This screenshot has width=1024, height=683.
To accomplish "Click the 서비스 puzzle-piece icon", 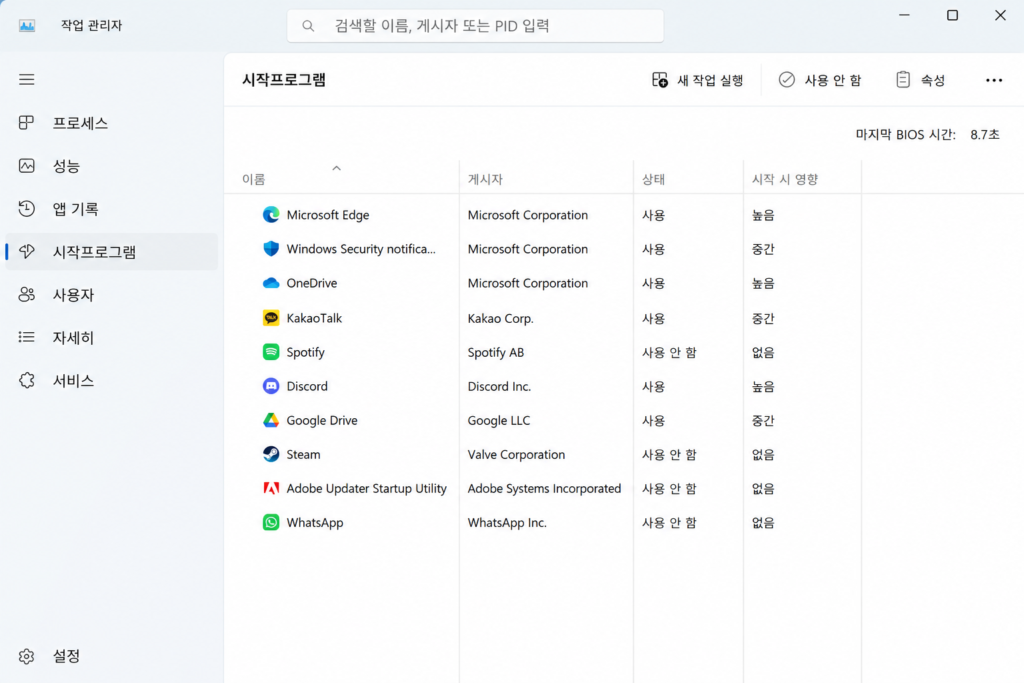I will tap(27, 380).
